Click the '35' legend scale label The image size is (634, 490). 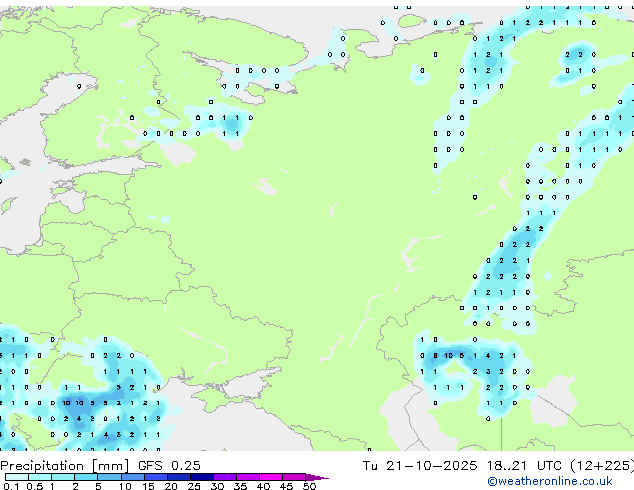pyautogui.click(x=240, y=486)
